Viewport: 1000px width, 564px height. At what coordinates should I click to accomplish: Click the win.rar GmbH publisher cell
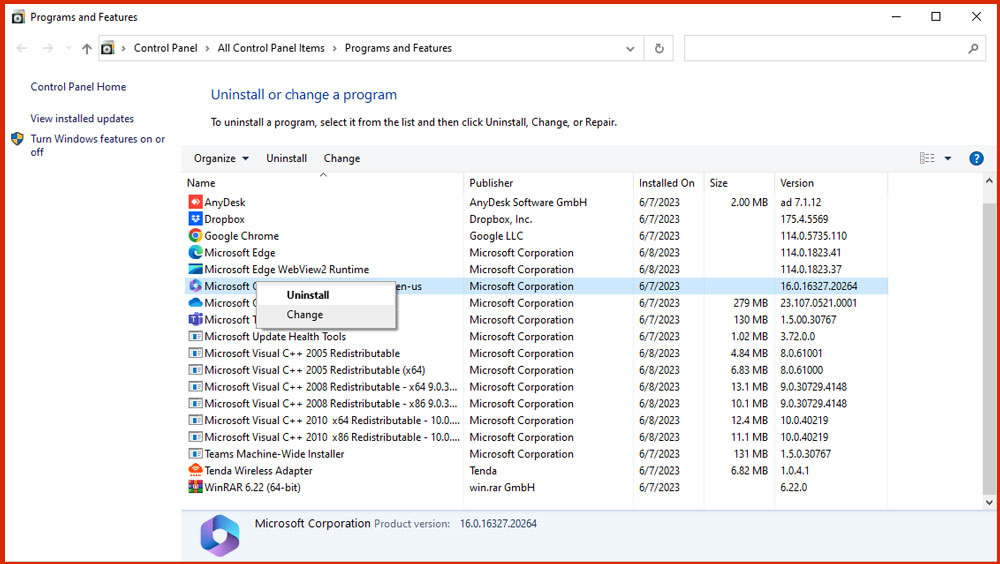pos(502,487)
